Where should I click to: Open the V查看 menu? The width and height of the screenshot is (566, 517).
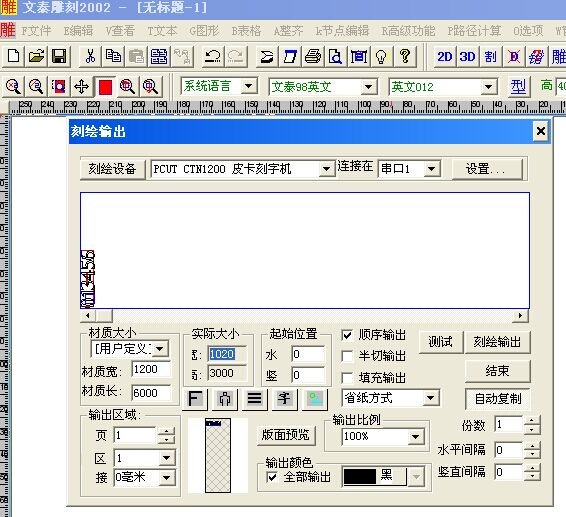[x=120, y=31]
